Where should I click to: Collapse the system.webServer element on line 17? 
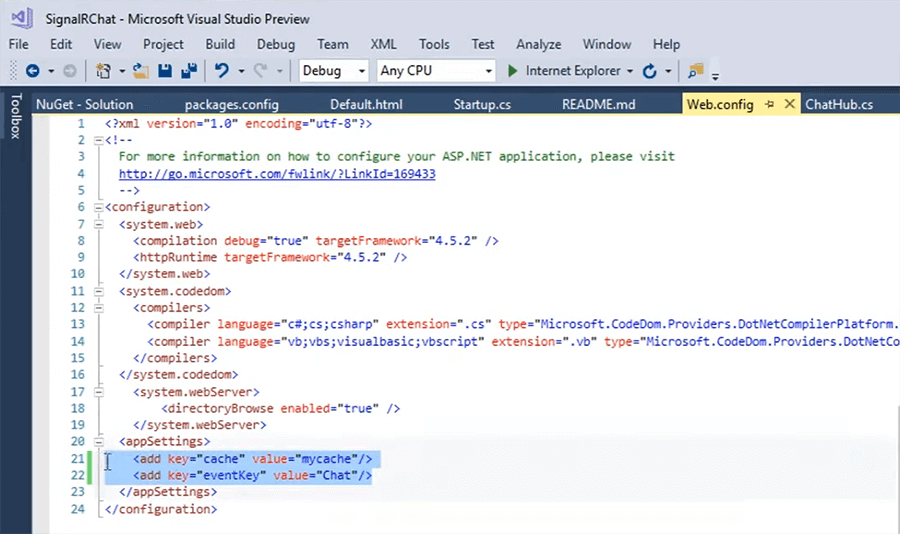pos(99,392)
